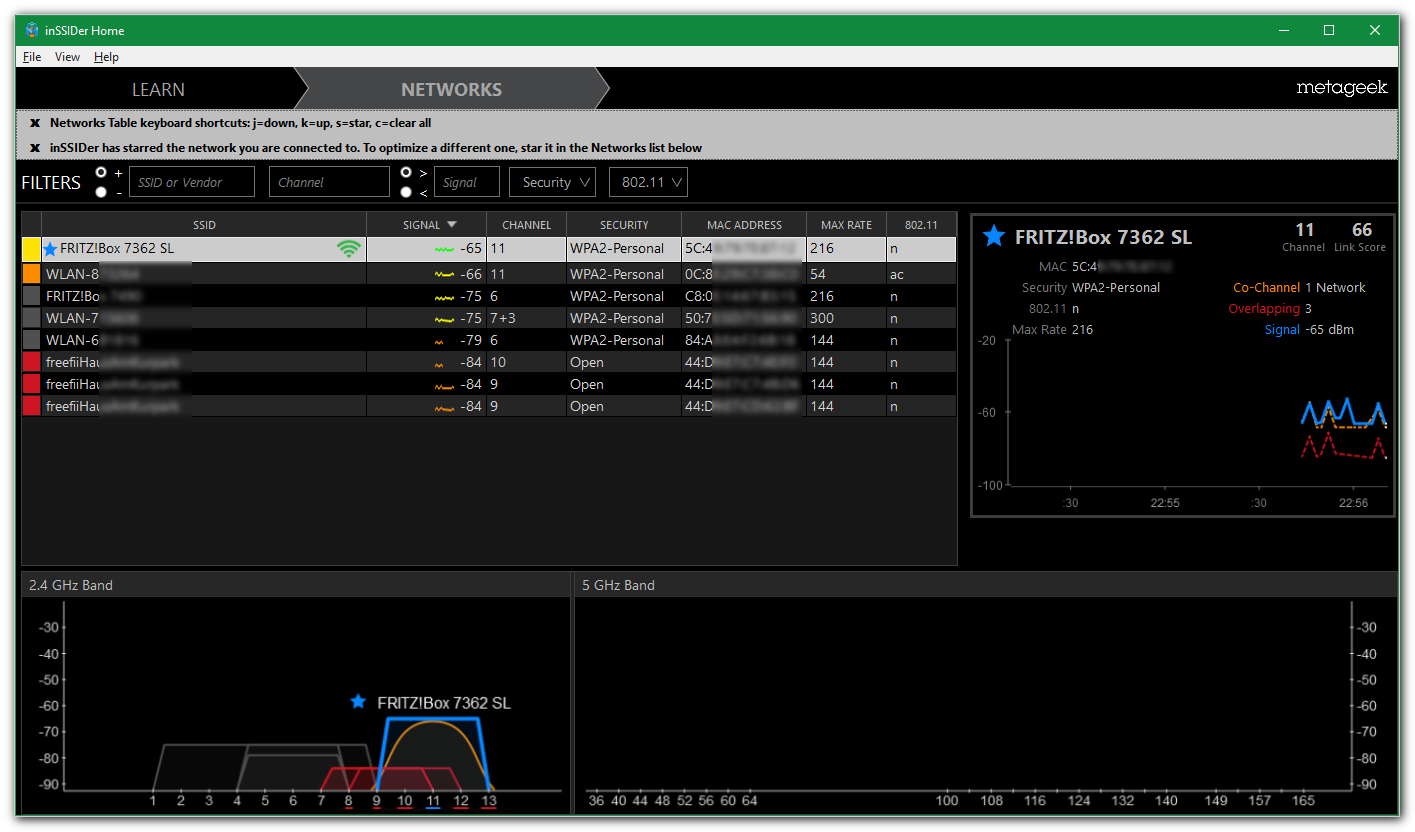
Task: Dismiss the starred network notice with its X
Action: coord(35,148)
